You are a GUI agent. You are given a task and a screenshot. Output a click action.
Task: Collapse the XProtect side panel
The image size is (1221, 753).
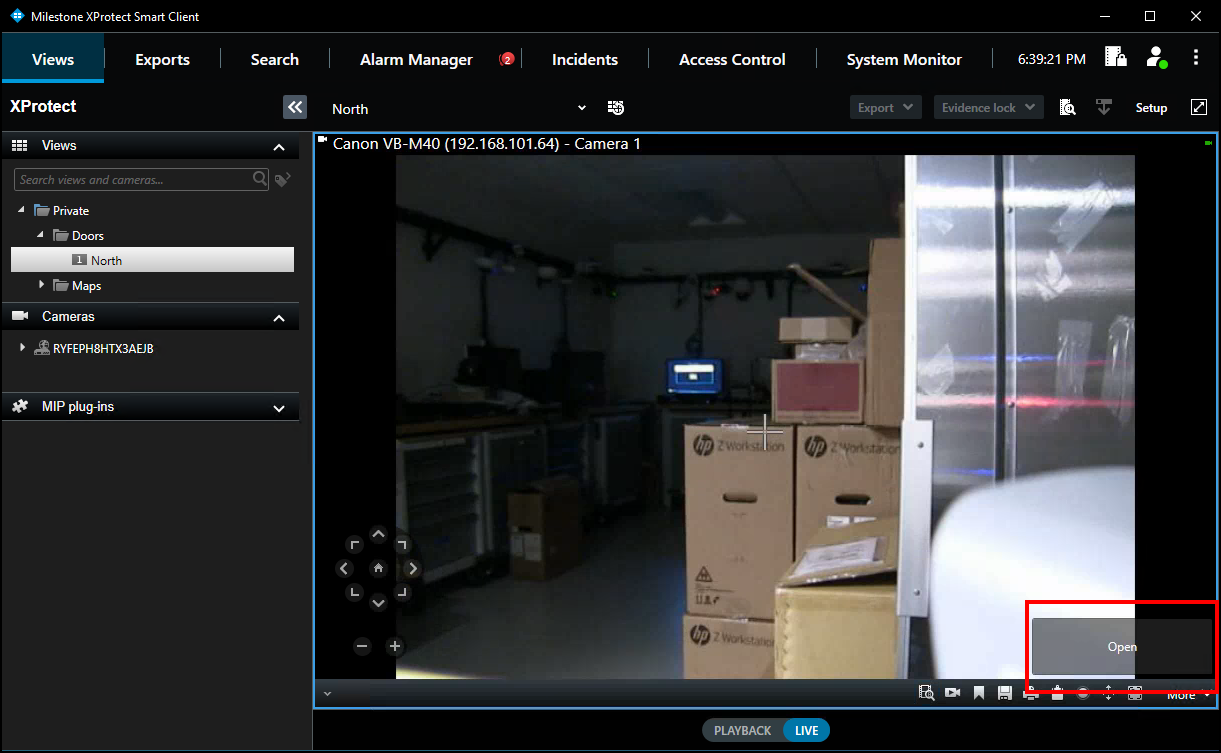(295, 107)
